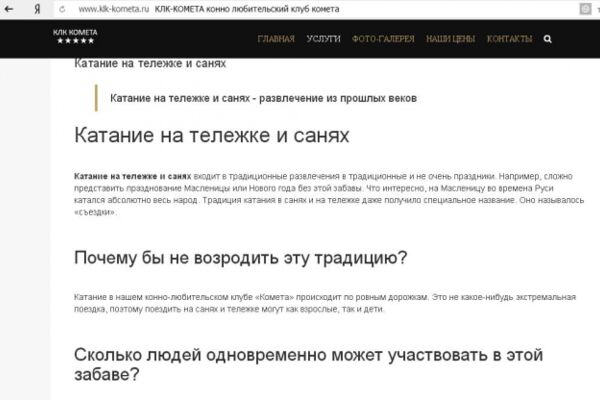The image size is (600, 400).
Task: Click heading 'Почему бы не возродить эту традицию?'
Action: coord(241,258)
